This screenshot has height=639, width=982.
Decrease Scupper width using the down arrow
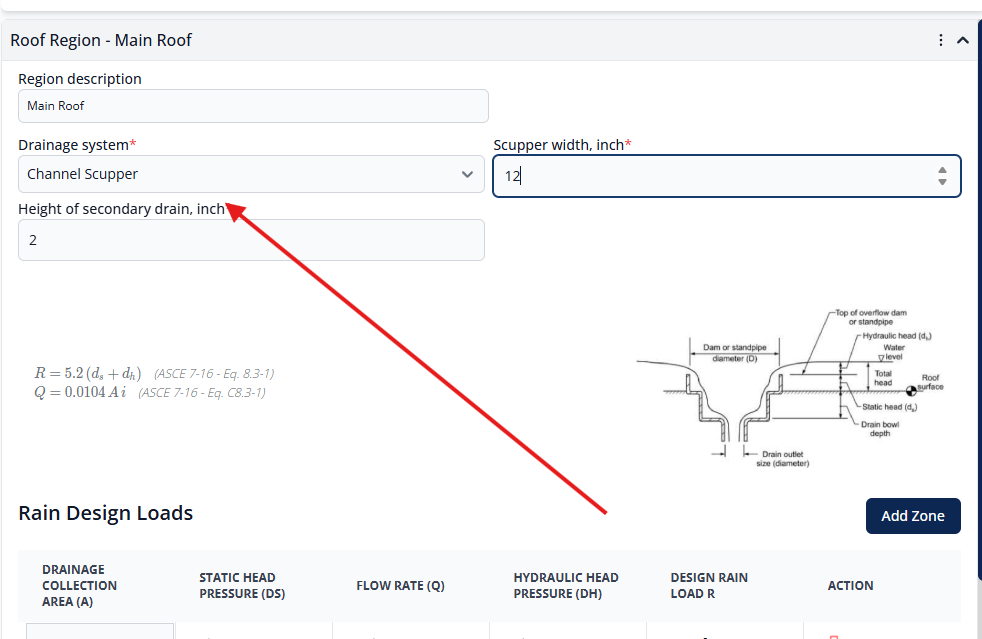pos(942,182)
